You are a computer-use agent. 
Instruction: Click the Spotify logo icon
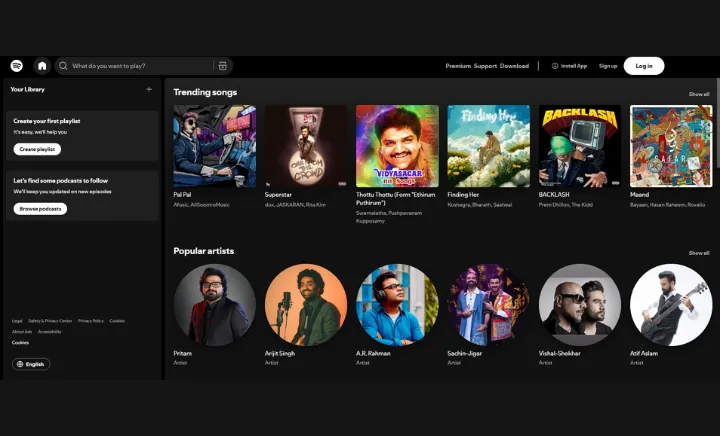(17, 66)
